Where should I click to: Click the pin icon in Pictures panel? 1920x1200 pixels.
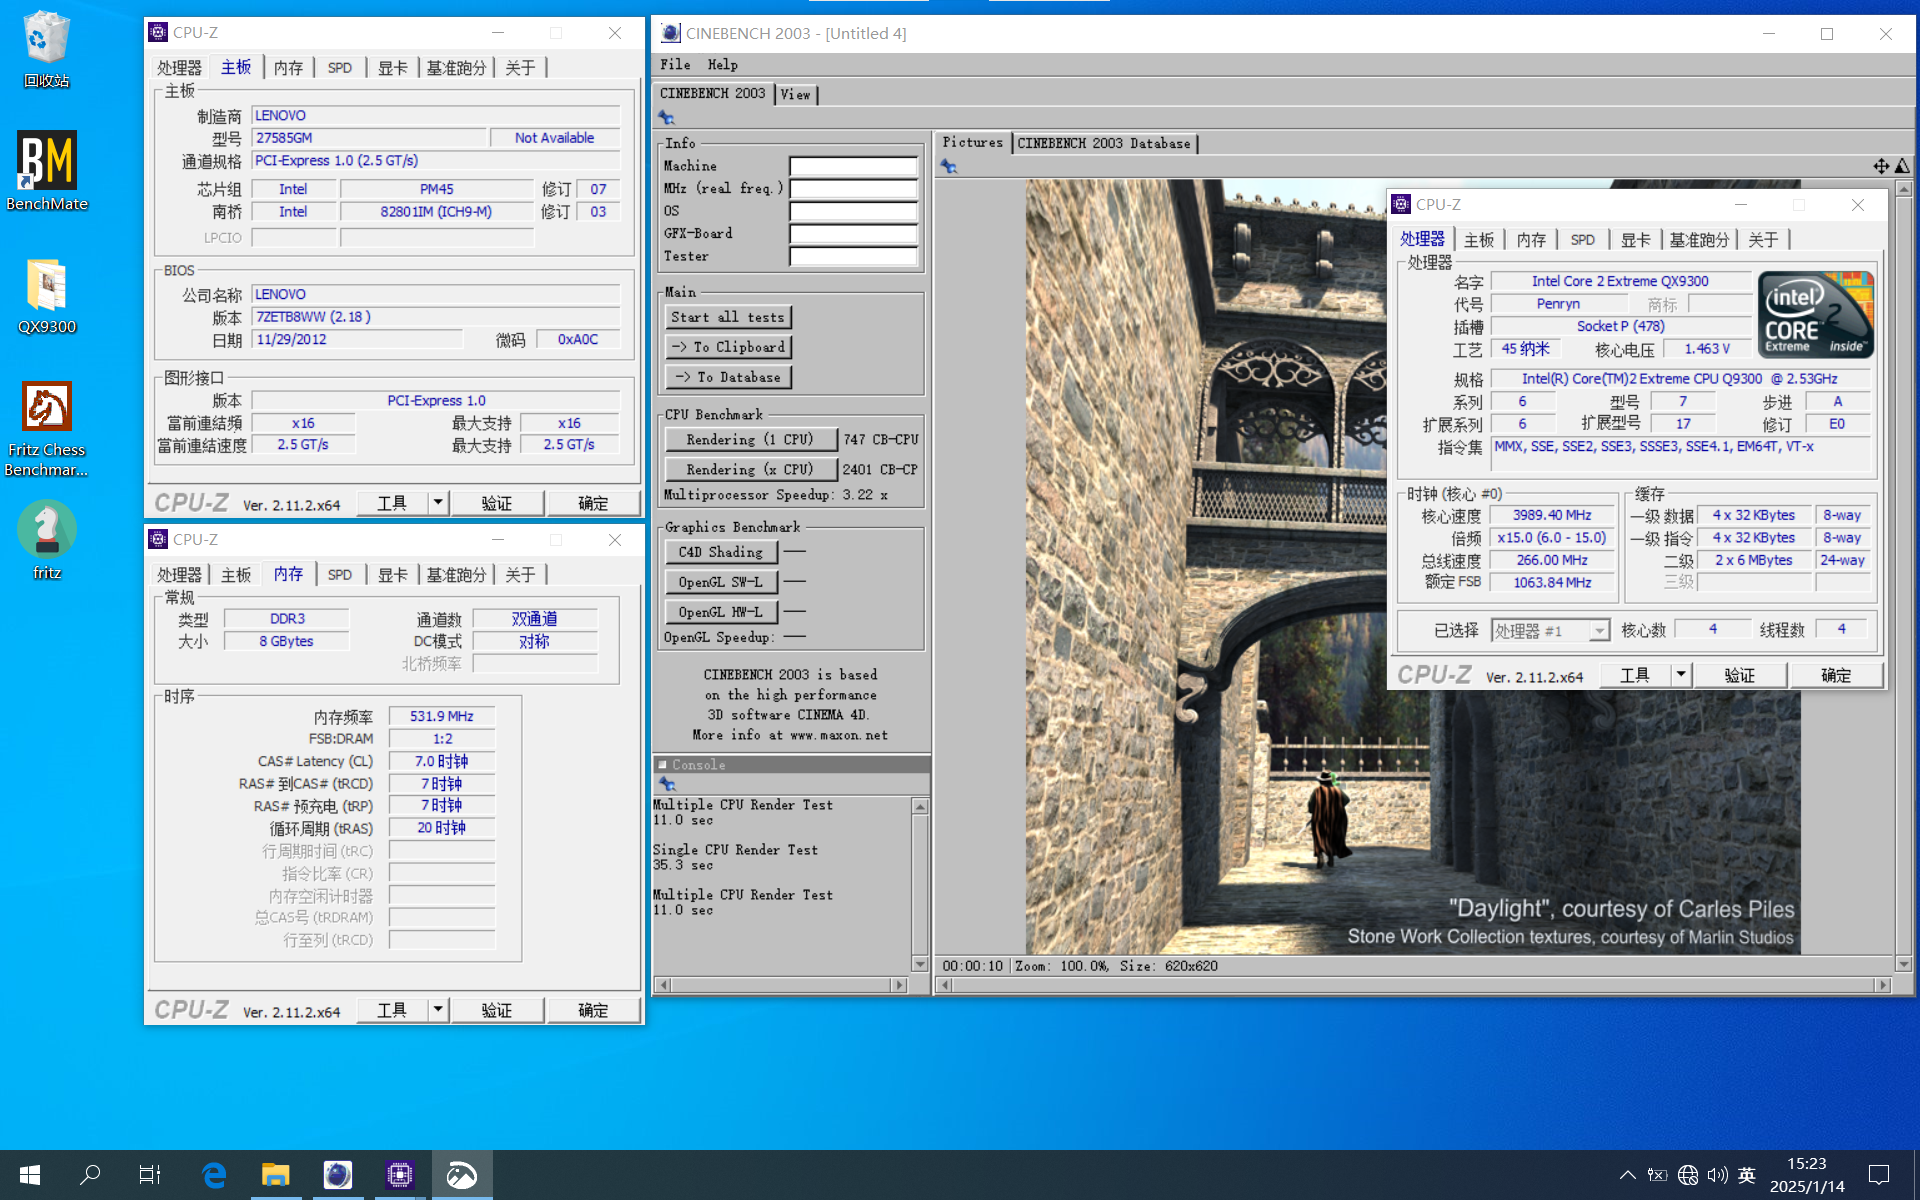948,166
